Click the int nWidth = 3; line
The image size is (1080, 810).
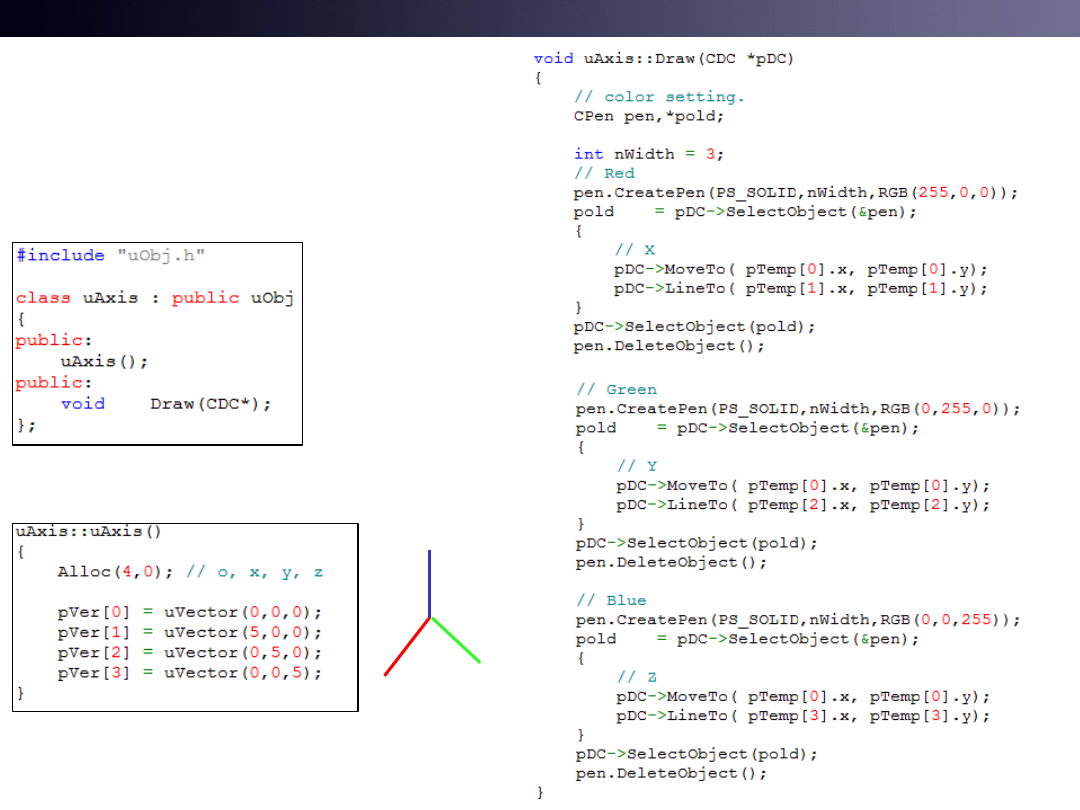648,154
